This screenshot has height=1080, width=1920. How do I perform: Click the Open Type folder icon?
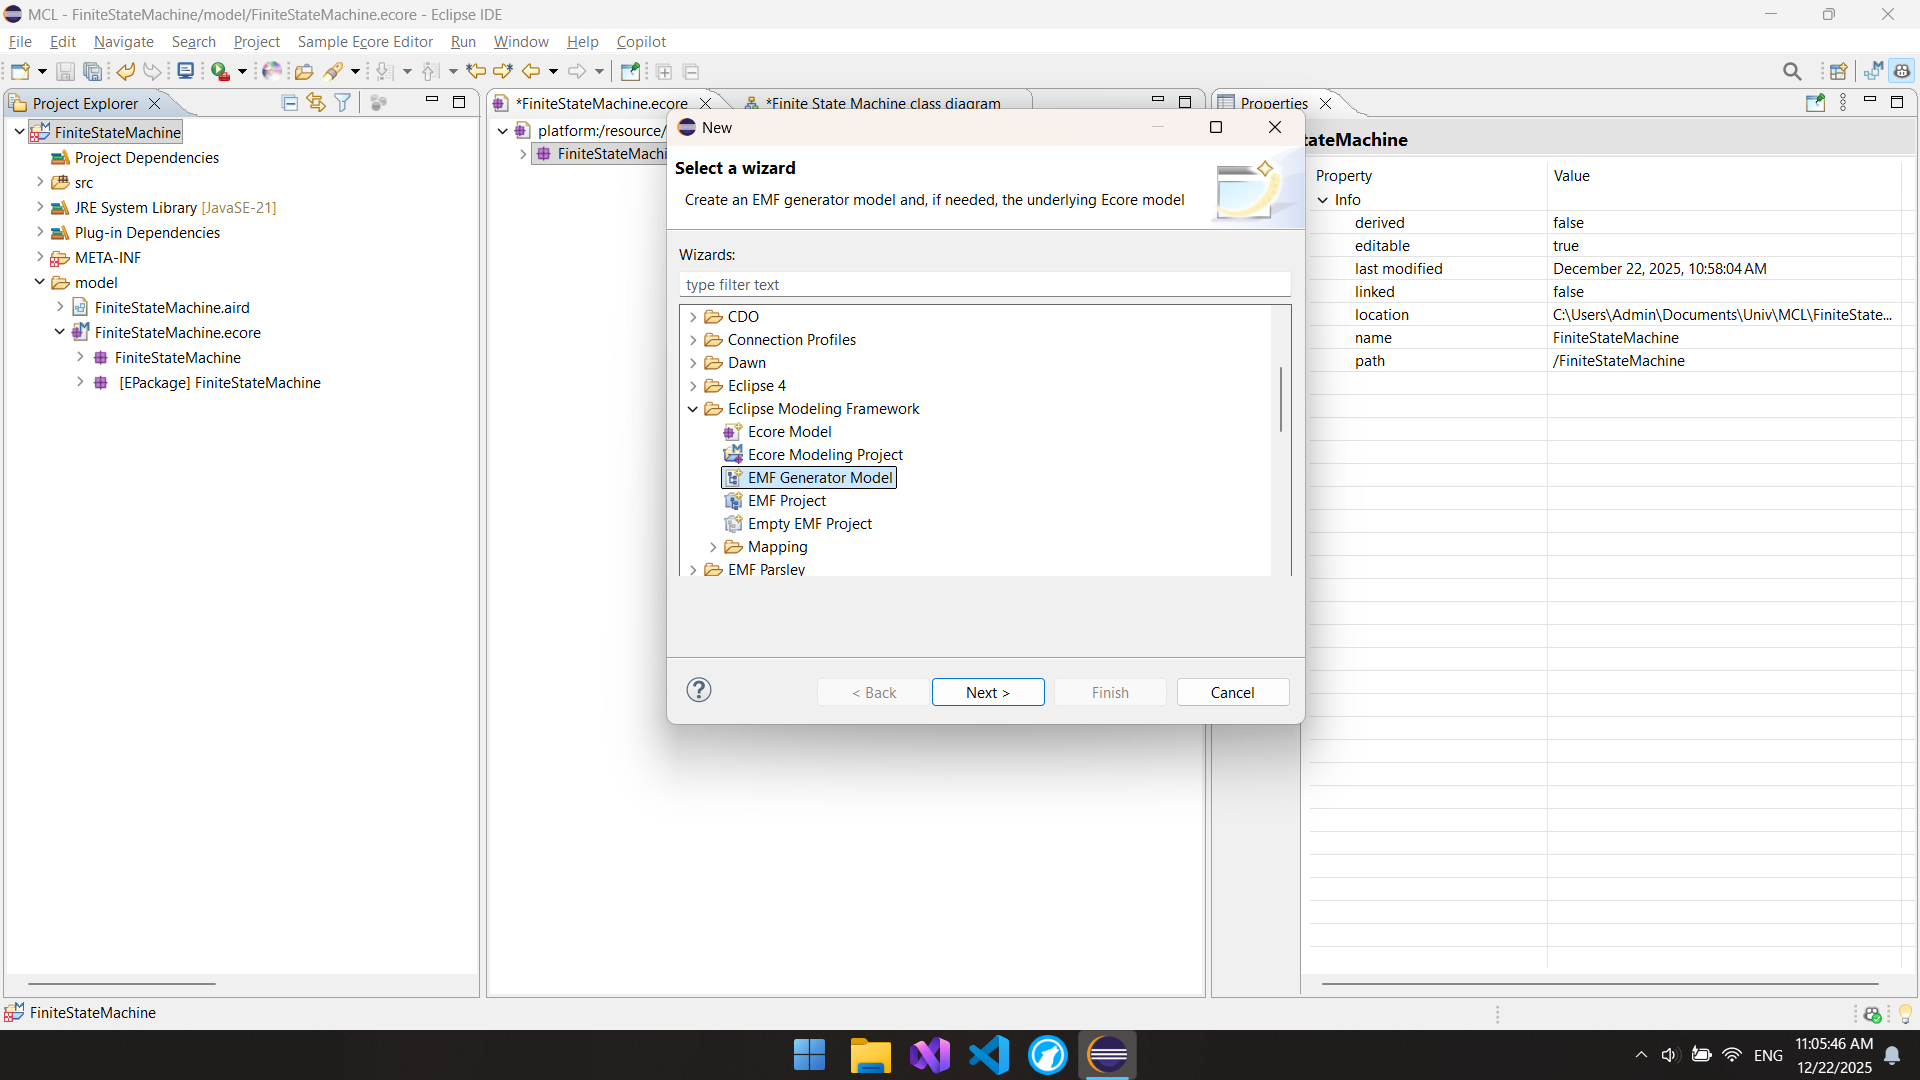click(x=304, y=72)
